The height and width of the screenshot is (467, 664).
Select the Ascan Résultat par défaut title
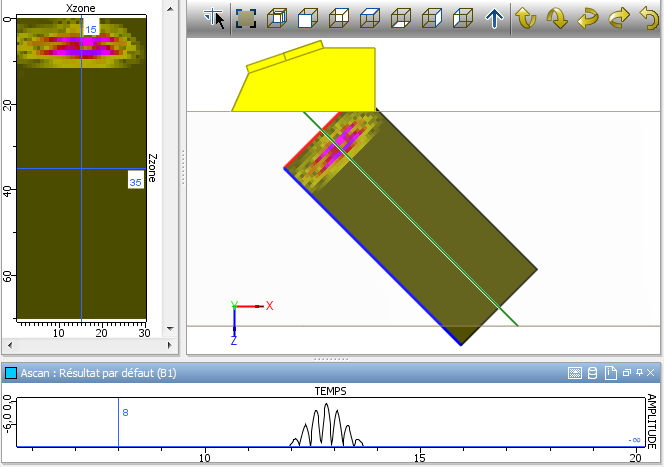[92, 373]
